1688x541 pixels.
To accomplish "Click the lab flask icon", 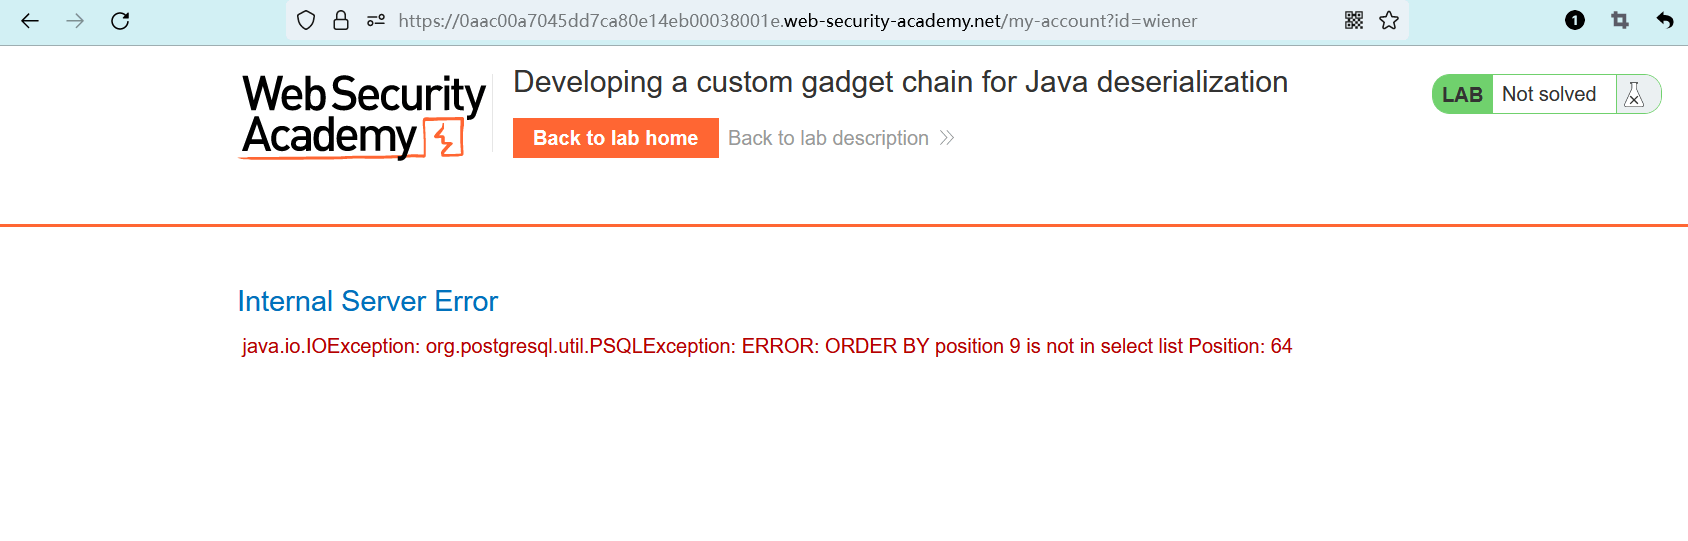I will click(1635, 95).
